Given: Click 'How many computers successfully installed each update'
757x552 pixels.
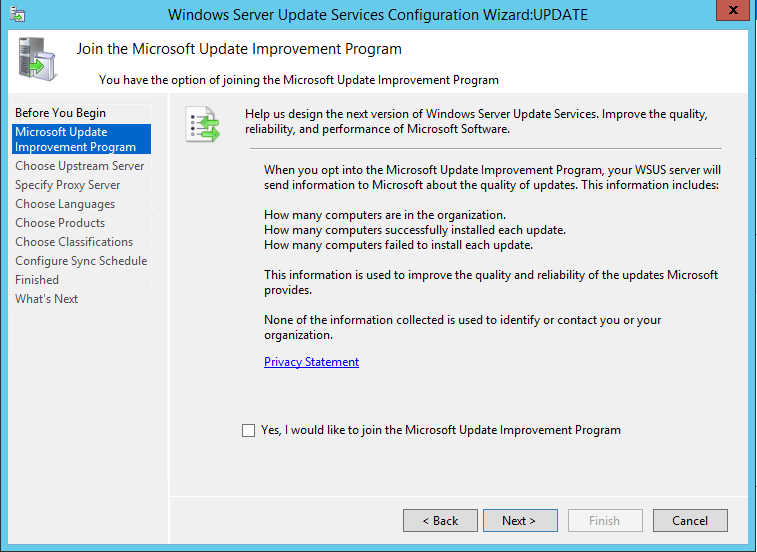Looking at the screenshot, I should point(415,230).
